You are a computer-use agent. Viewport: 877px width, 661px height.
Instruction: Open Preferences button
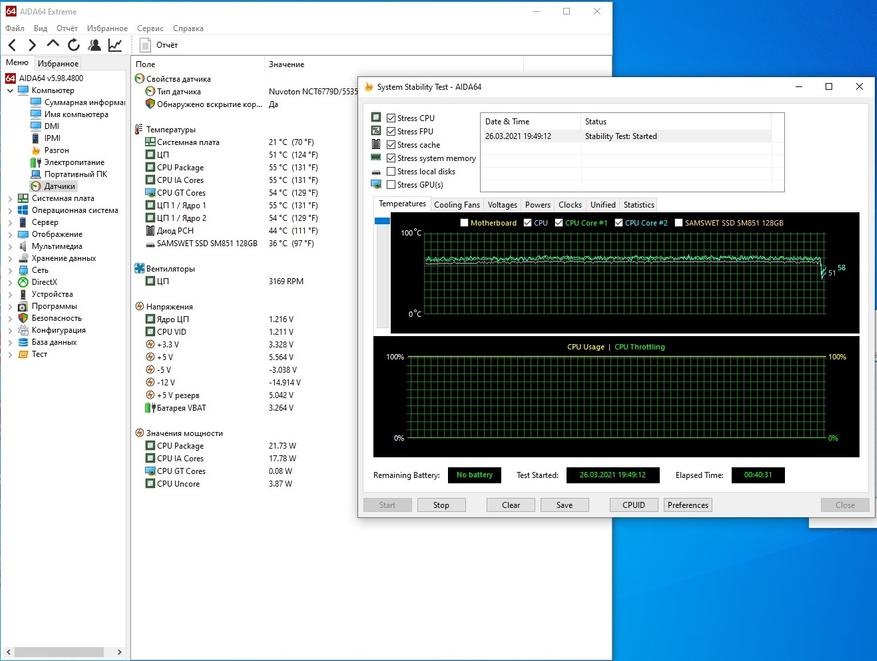688,505
